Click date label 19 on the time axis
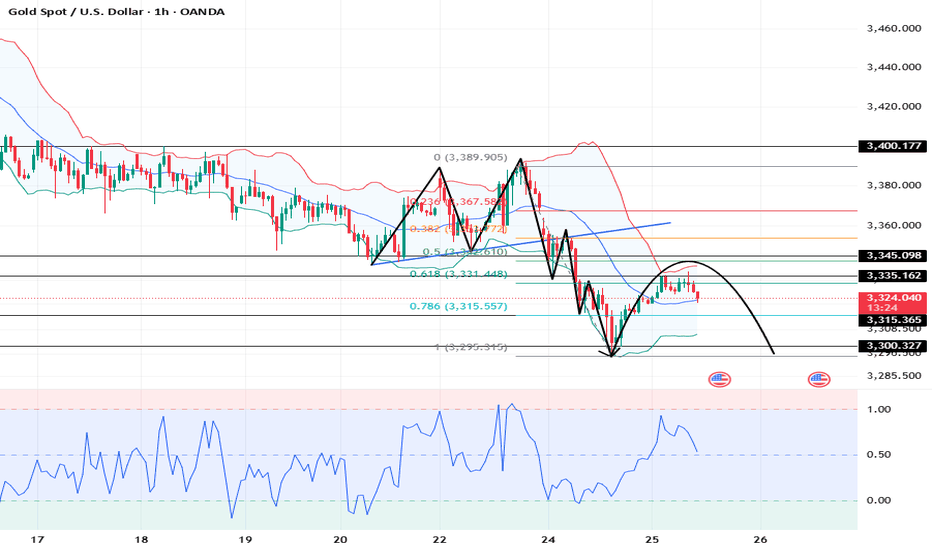 tap(245, 540)
